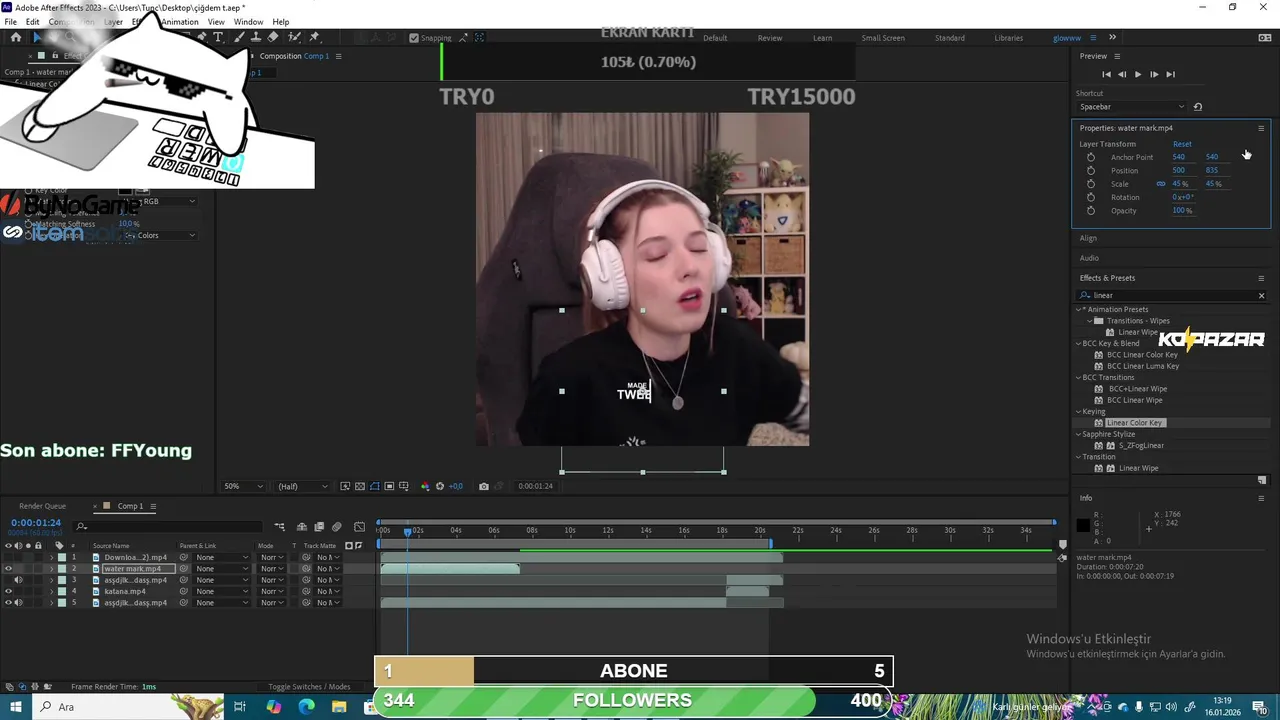
Task: Take Snapshot with the camera icon
Action: click(484, 486)
